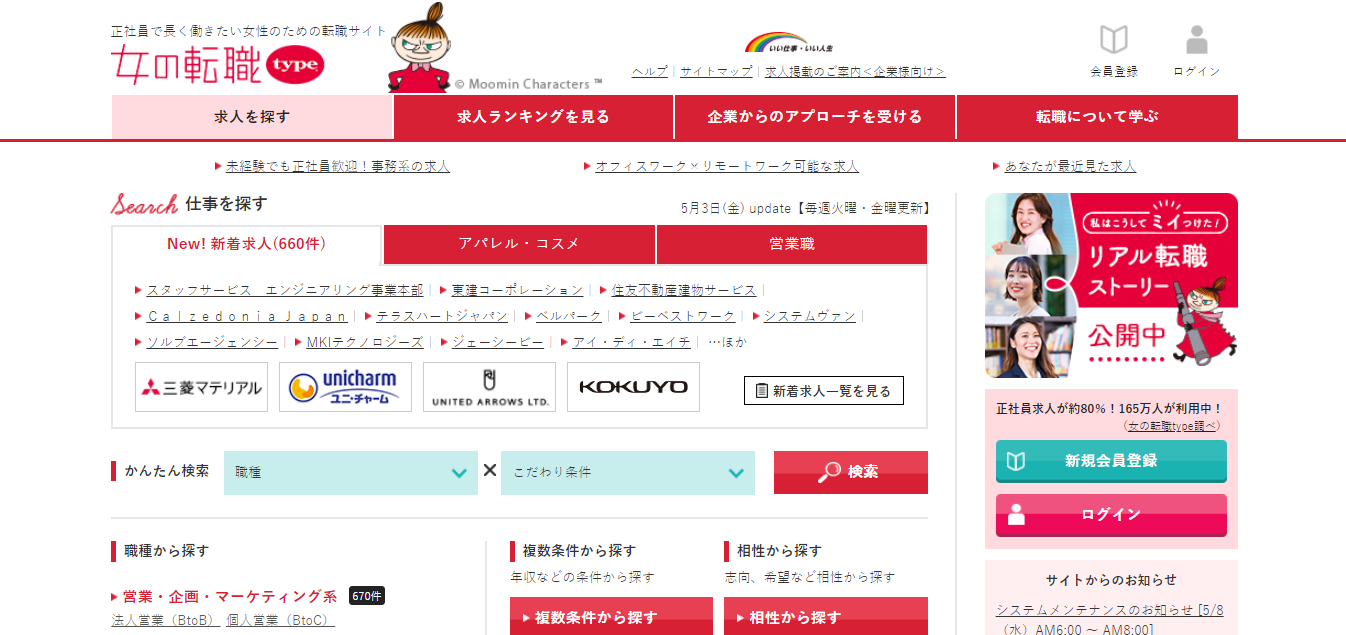Screen dimensions: 1346x635
Task: Switch to the New! 新着求人(660件) tab
Action: point(246,244)
